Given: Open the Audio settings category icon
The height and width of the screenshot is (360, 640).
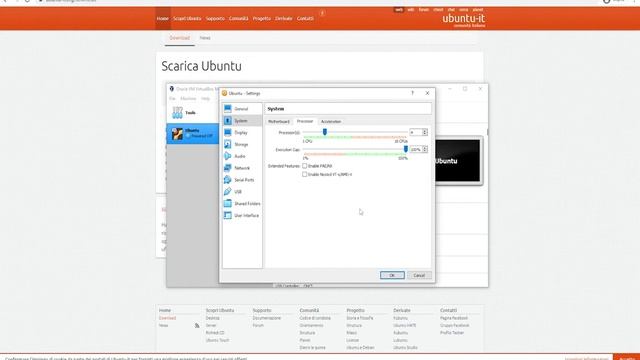Looking at the screenshot, I should tap(228, 156).
